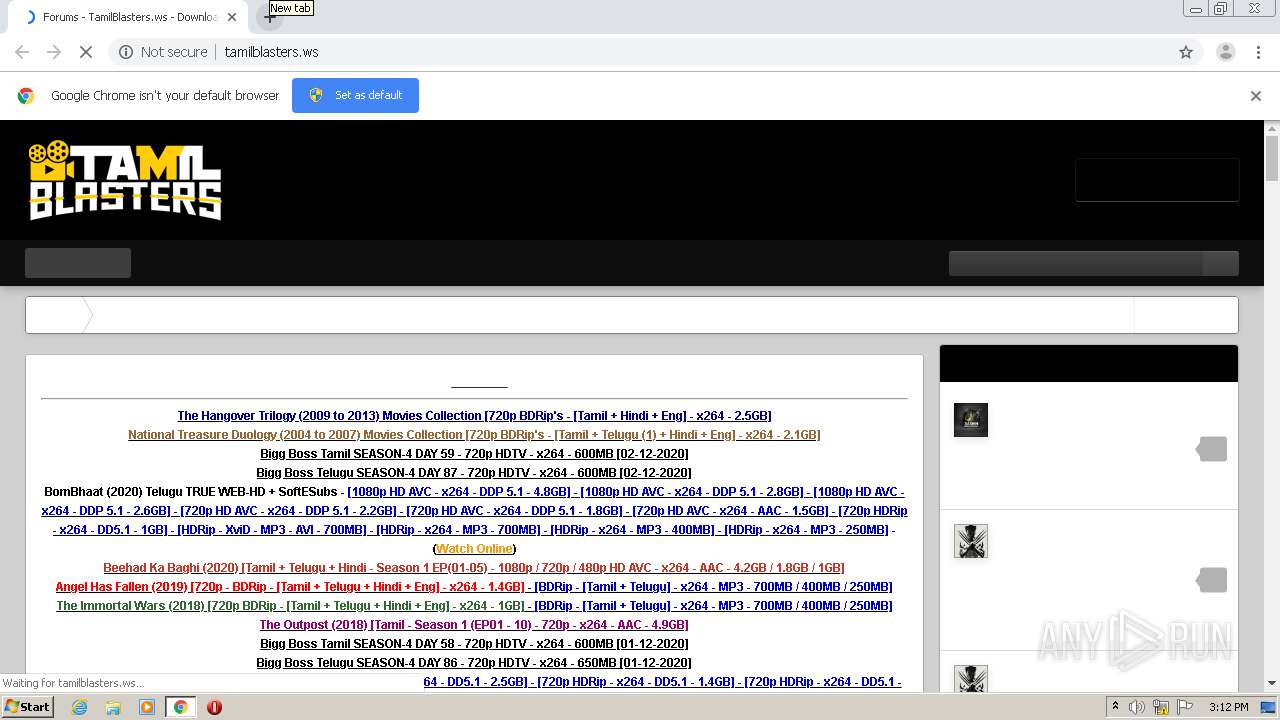Set Chrome as default browser
Viewport: 1280px width, 720px height.
pos(355,95)
